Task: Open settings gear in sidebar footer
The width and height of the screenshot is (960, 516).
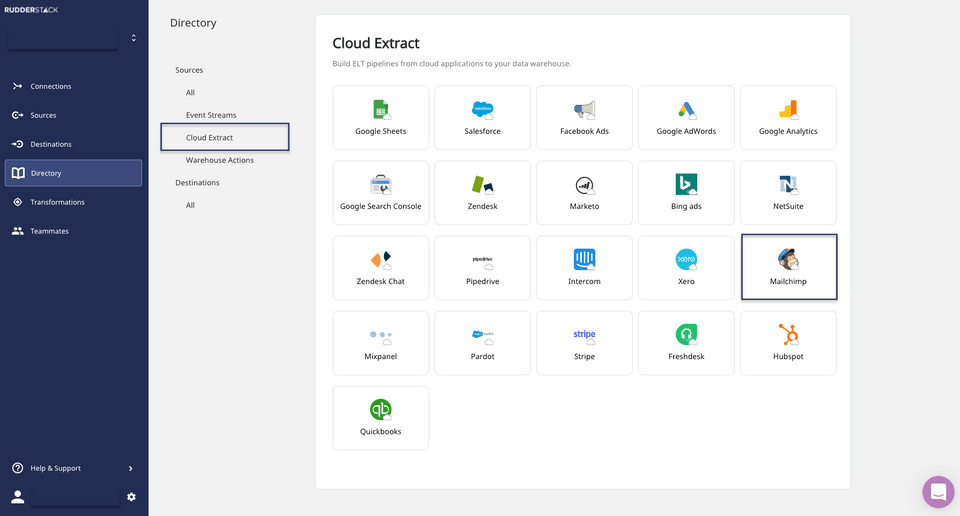Action: click(131, 497)
